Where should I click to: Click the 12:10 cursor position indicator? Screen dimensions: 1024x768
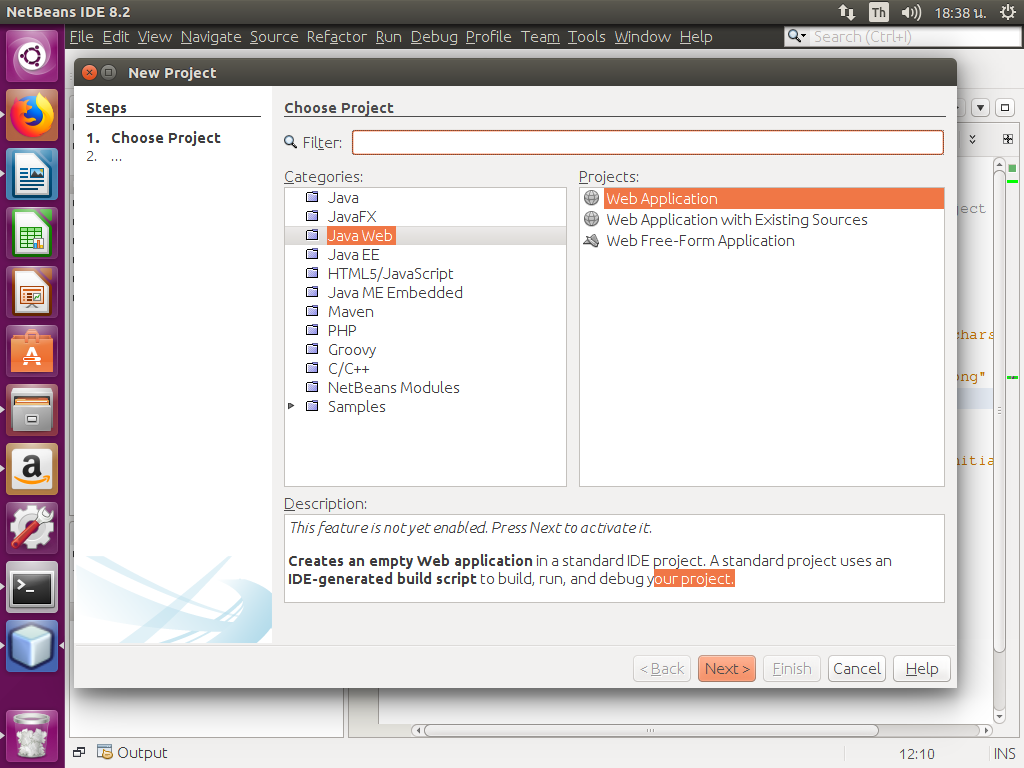click(x=916, y=754)
